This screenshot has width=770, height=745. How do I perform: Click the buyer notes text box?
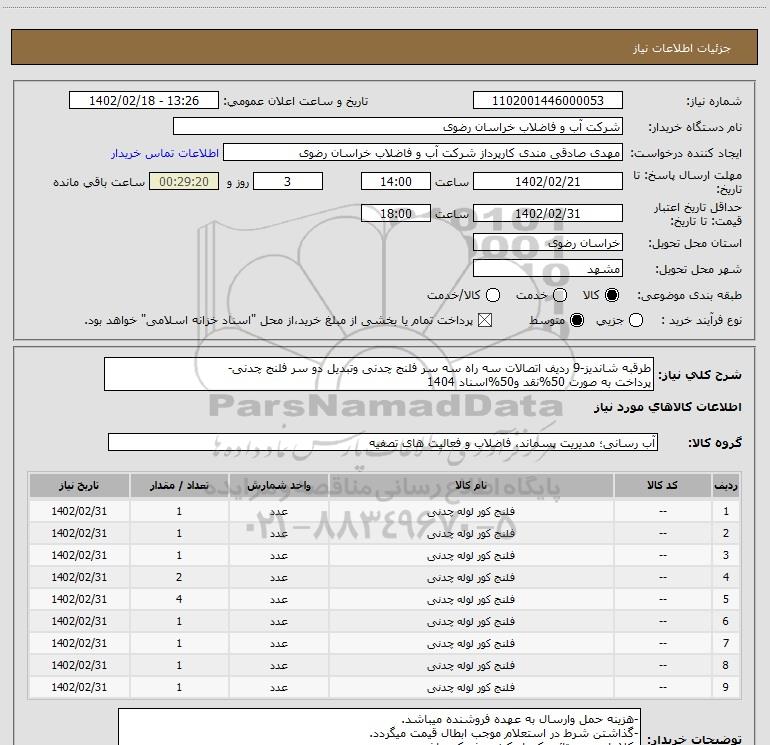[379, 727]
